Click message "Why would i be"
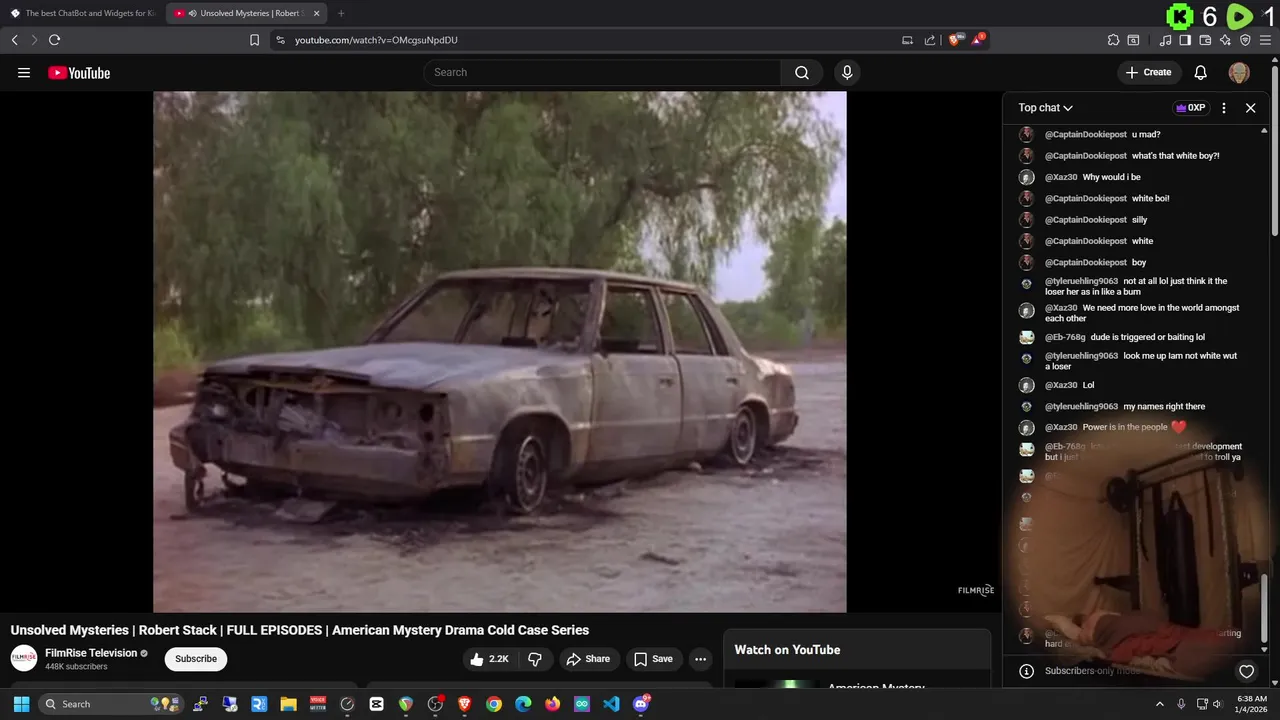 click(x=1112, y=177)
